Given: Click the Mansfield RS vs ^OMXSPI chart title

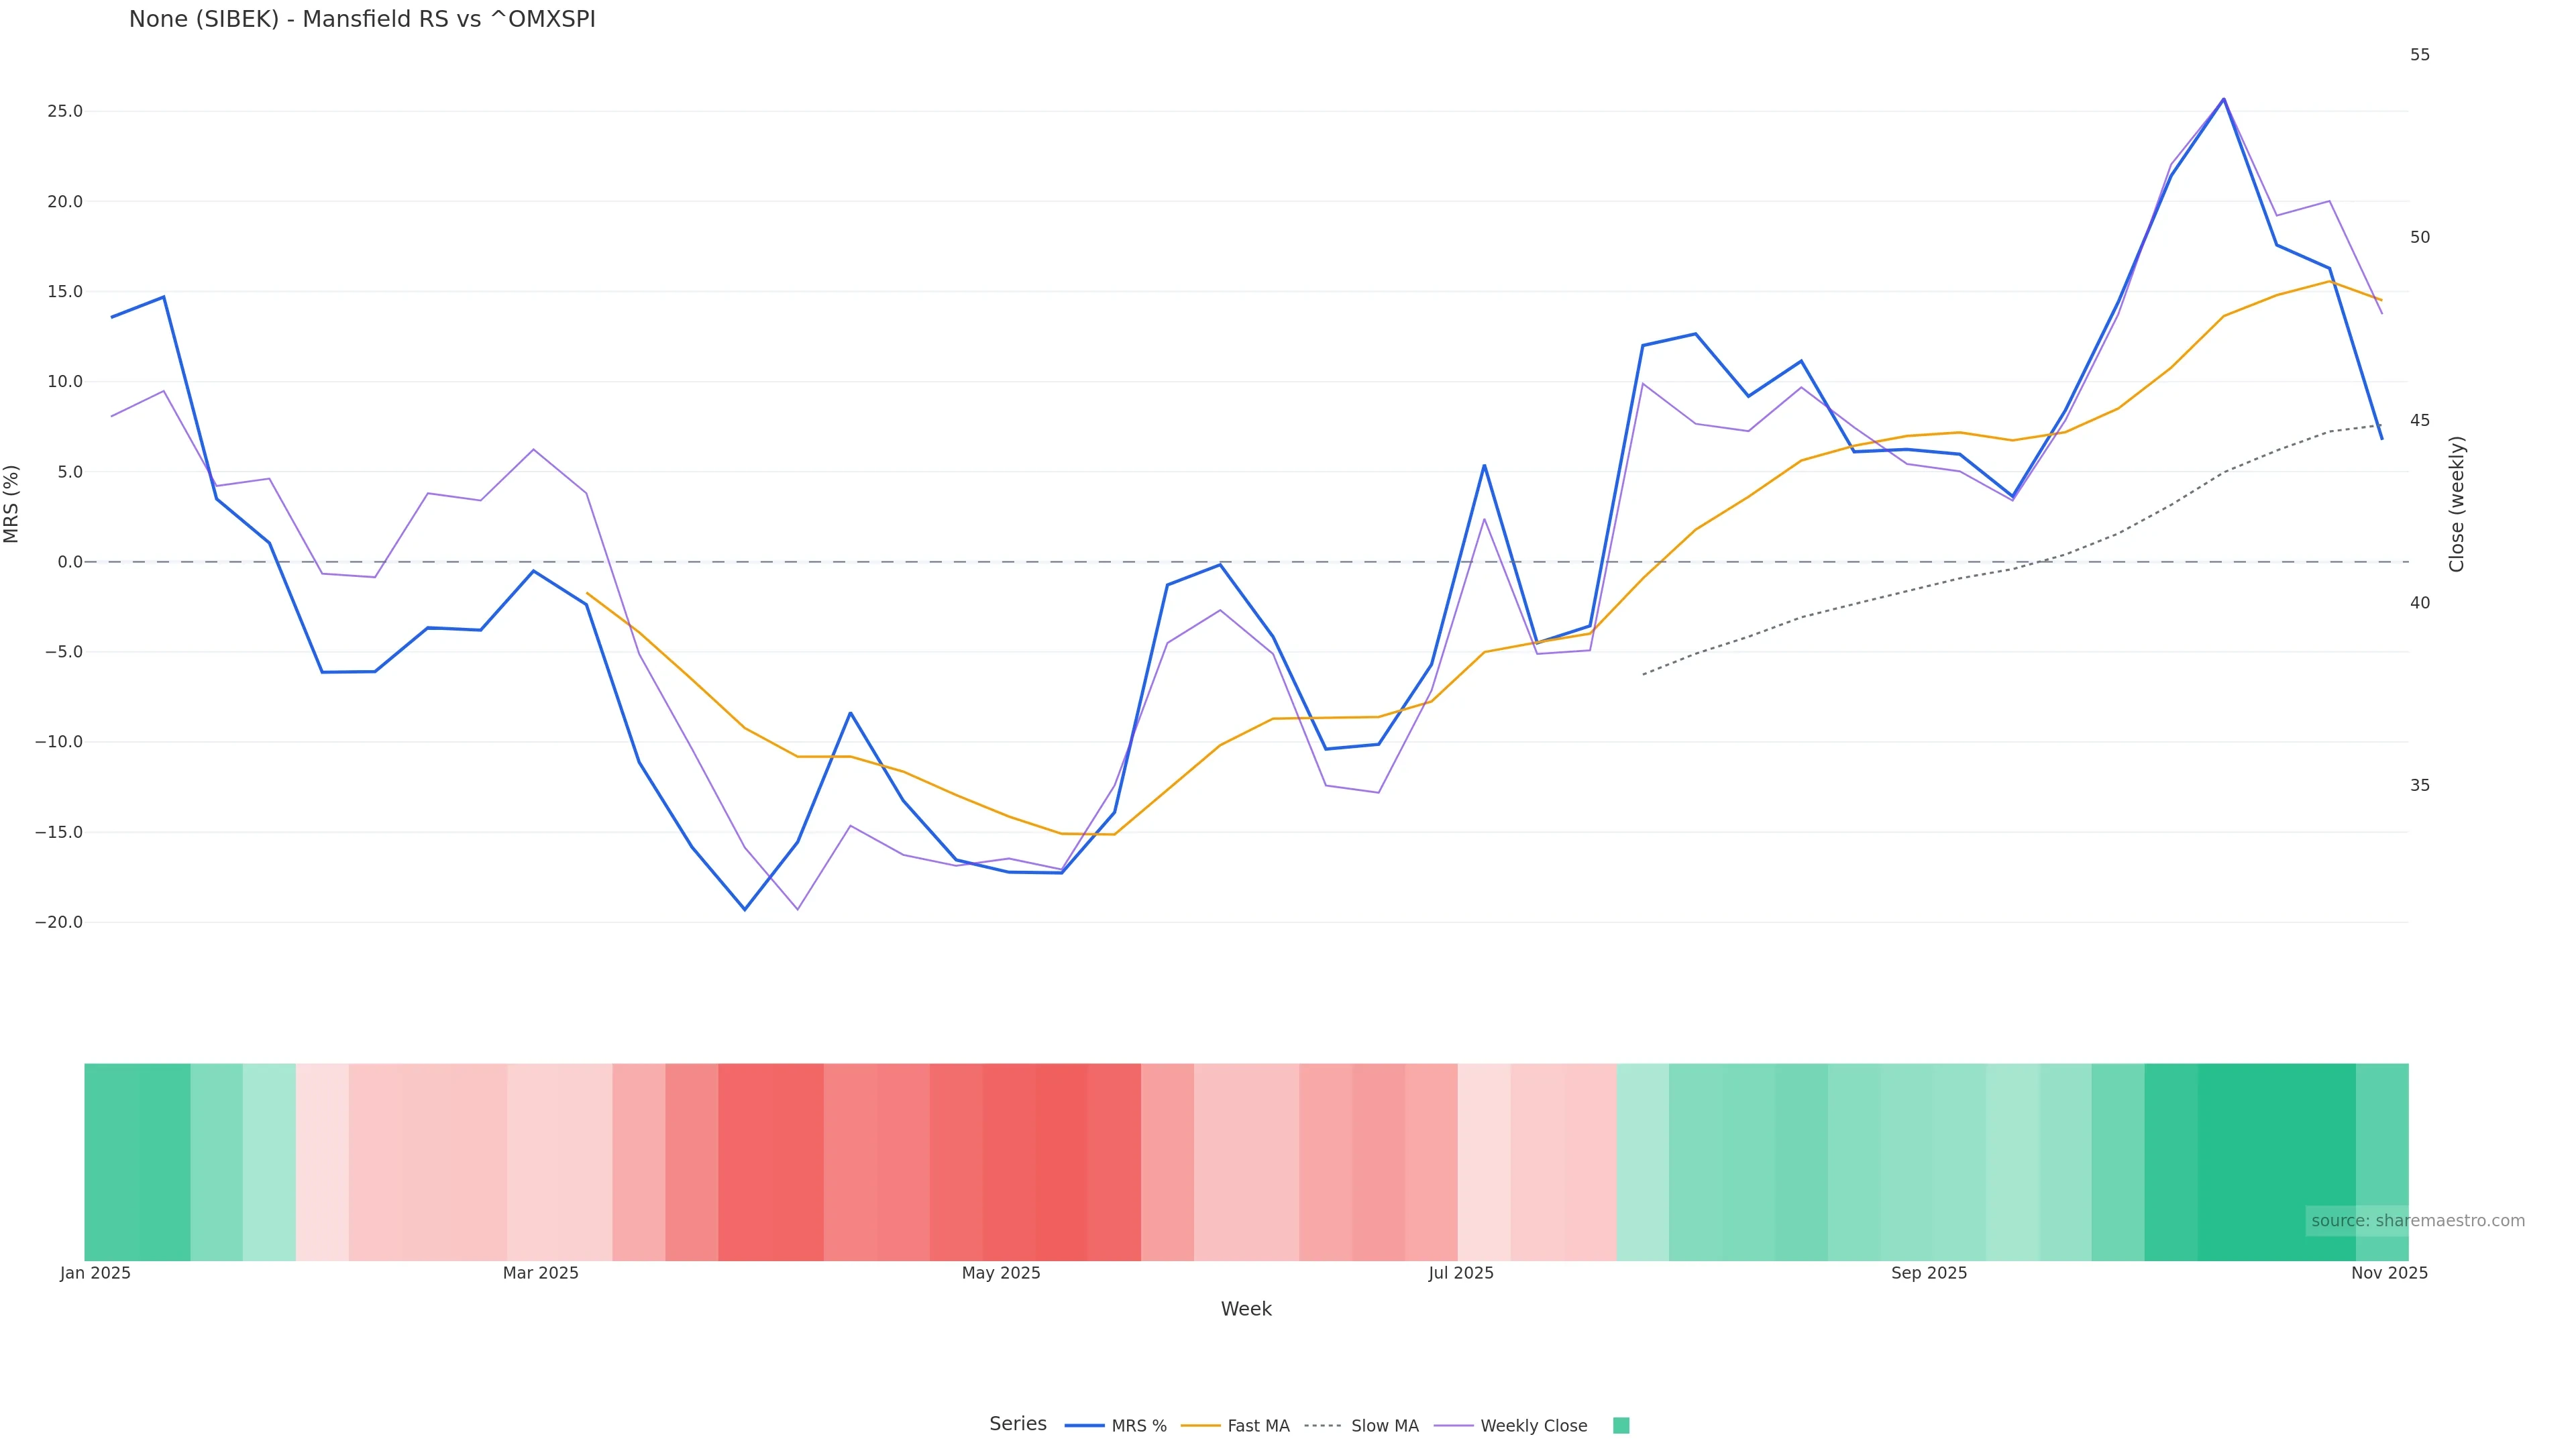Looking at the screenshot, I should (362, 19).
